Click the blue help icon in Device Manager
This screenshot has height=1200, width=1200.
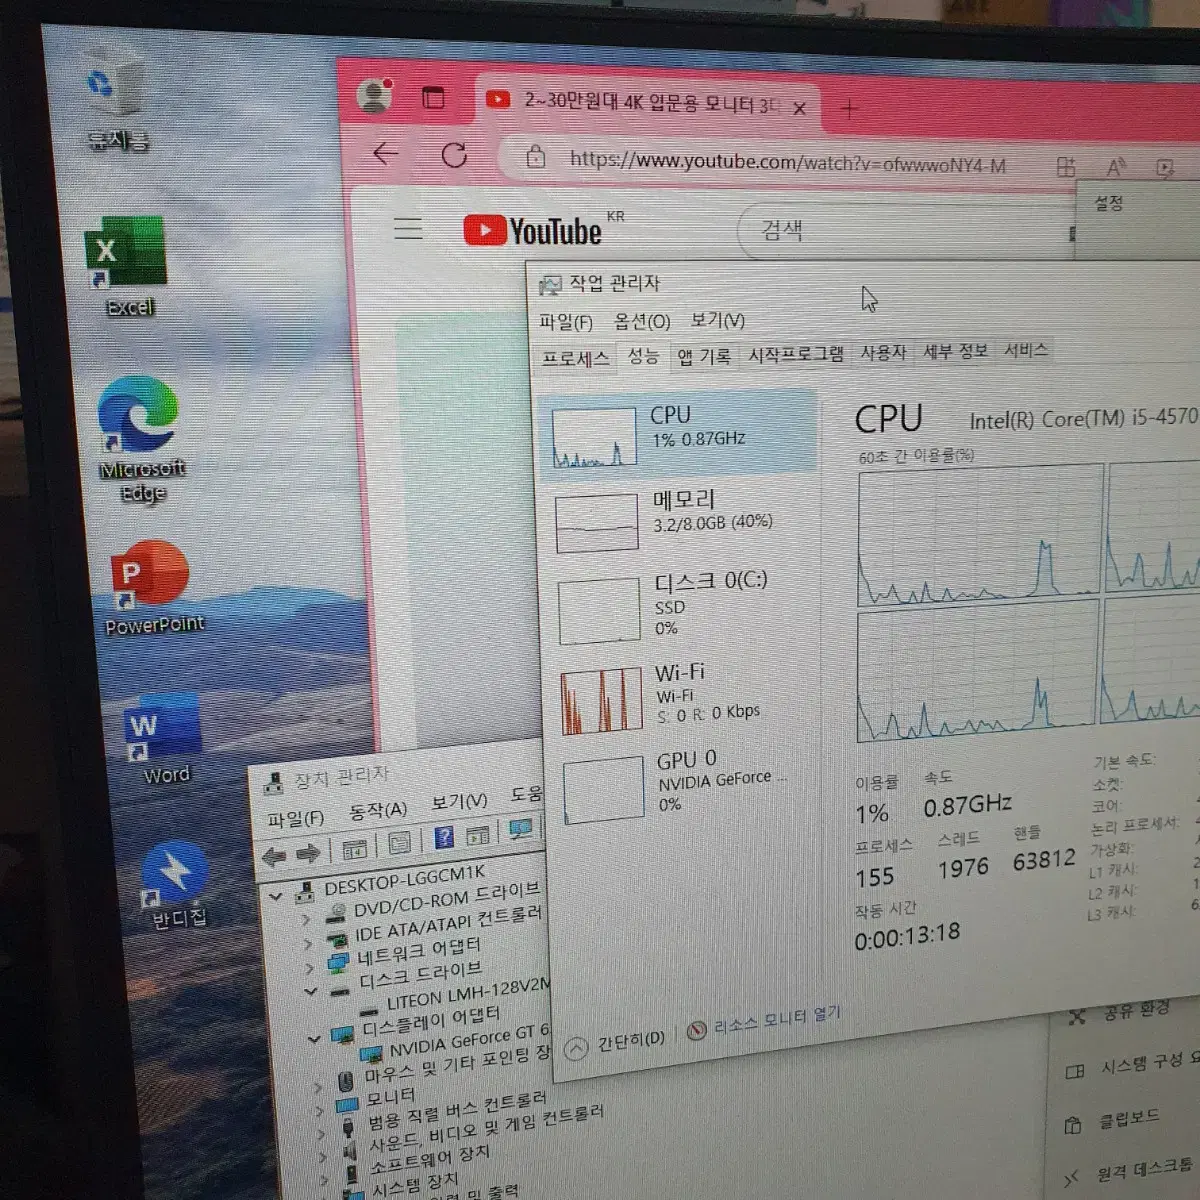(x=444, y=837)
